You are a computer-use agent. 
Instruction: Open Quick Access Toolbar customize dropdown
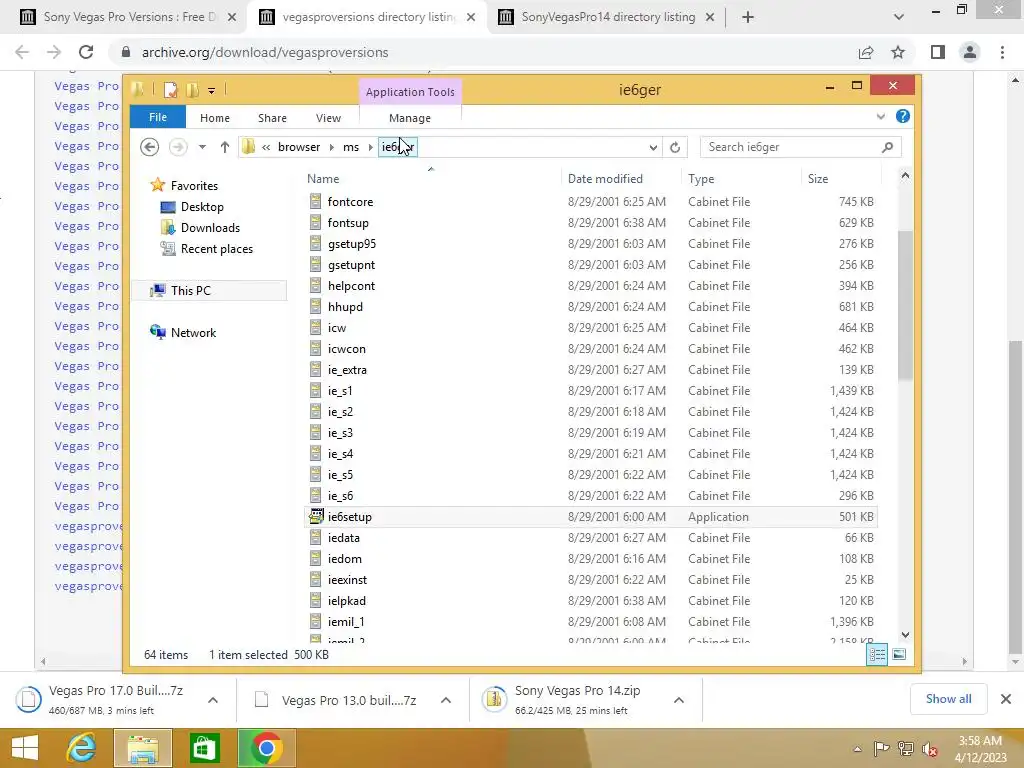pyautogui.click(x=212, y=91)
